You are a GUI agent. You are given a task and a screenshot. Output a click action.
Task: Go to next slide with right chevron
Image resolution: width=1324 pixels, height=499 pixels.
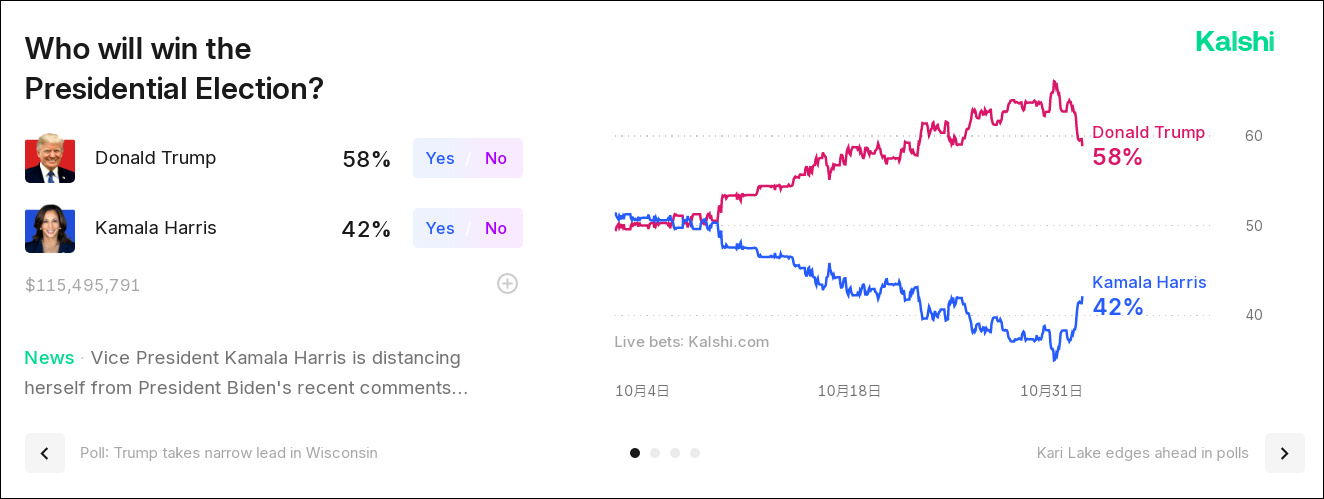tap(1284, 453)
